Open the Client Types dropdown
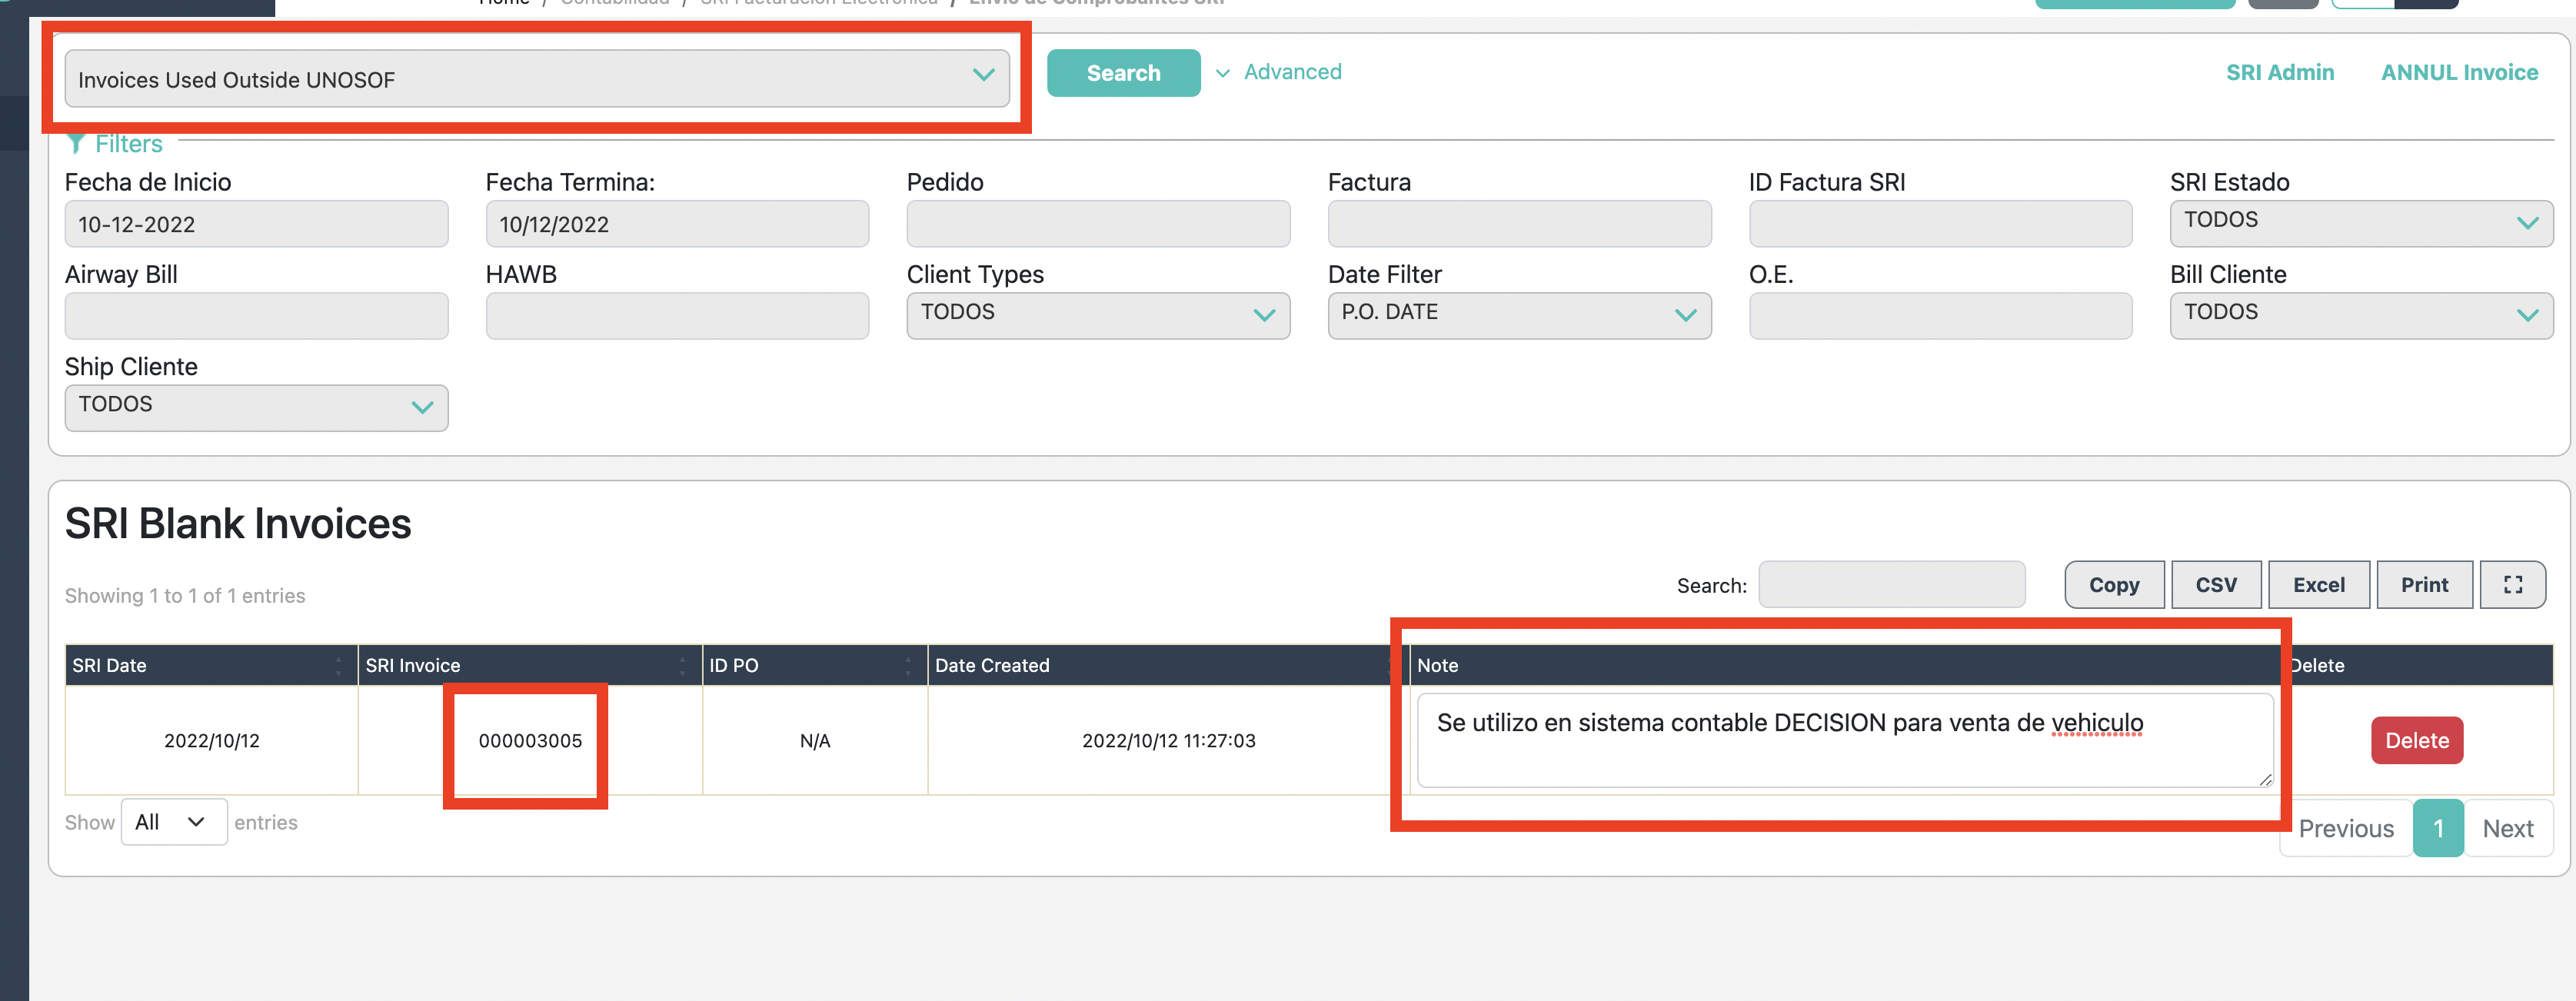Image resolution: width=2576 pixels, height=1001 pixels. (x=1097, y=314)
